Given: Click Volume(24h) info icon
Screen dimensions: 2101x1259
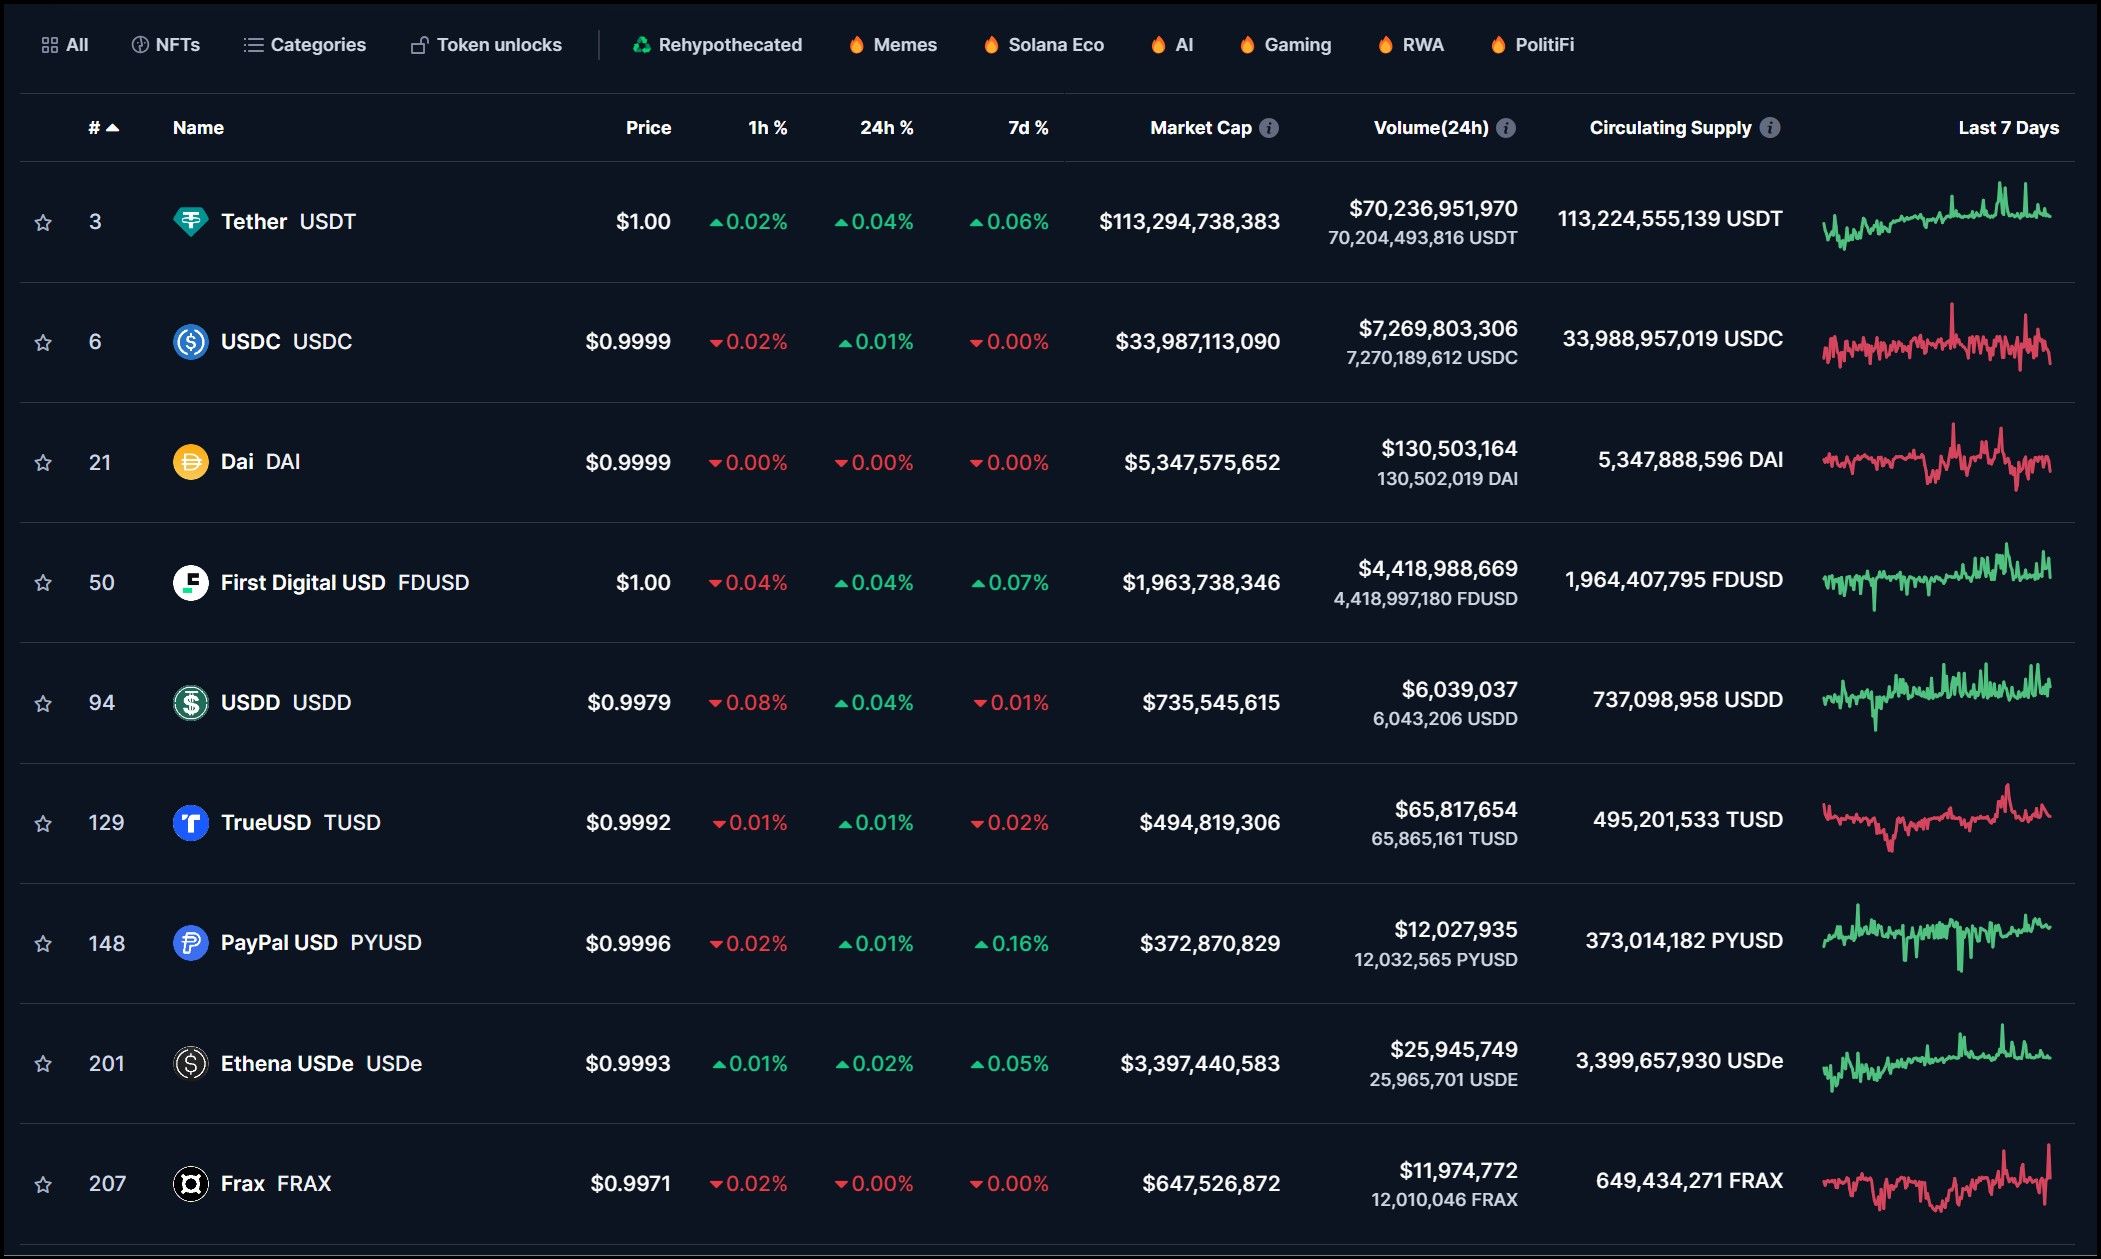Looking at the screenshot, I should pos(1506,128).
